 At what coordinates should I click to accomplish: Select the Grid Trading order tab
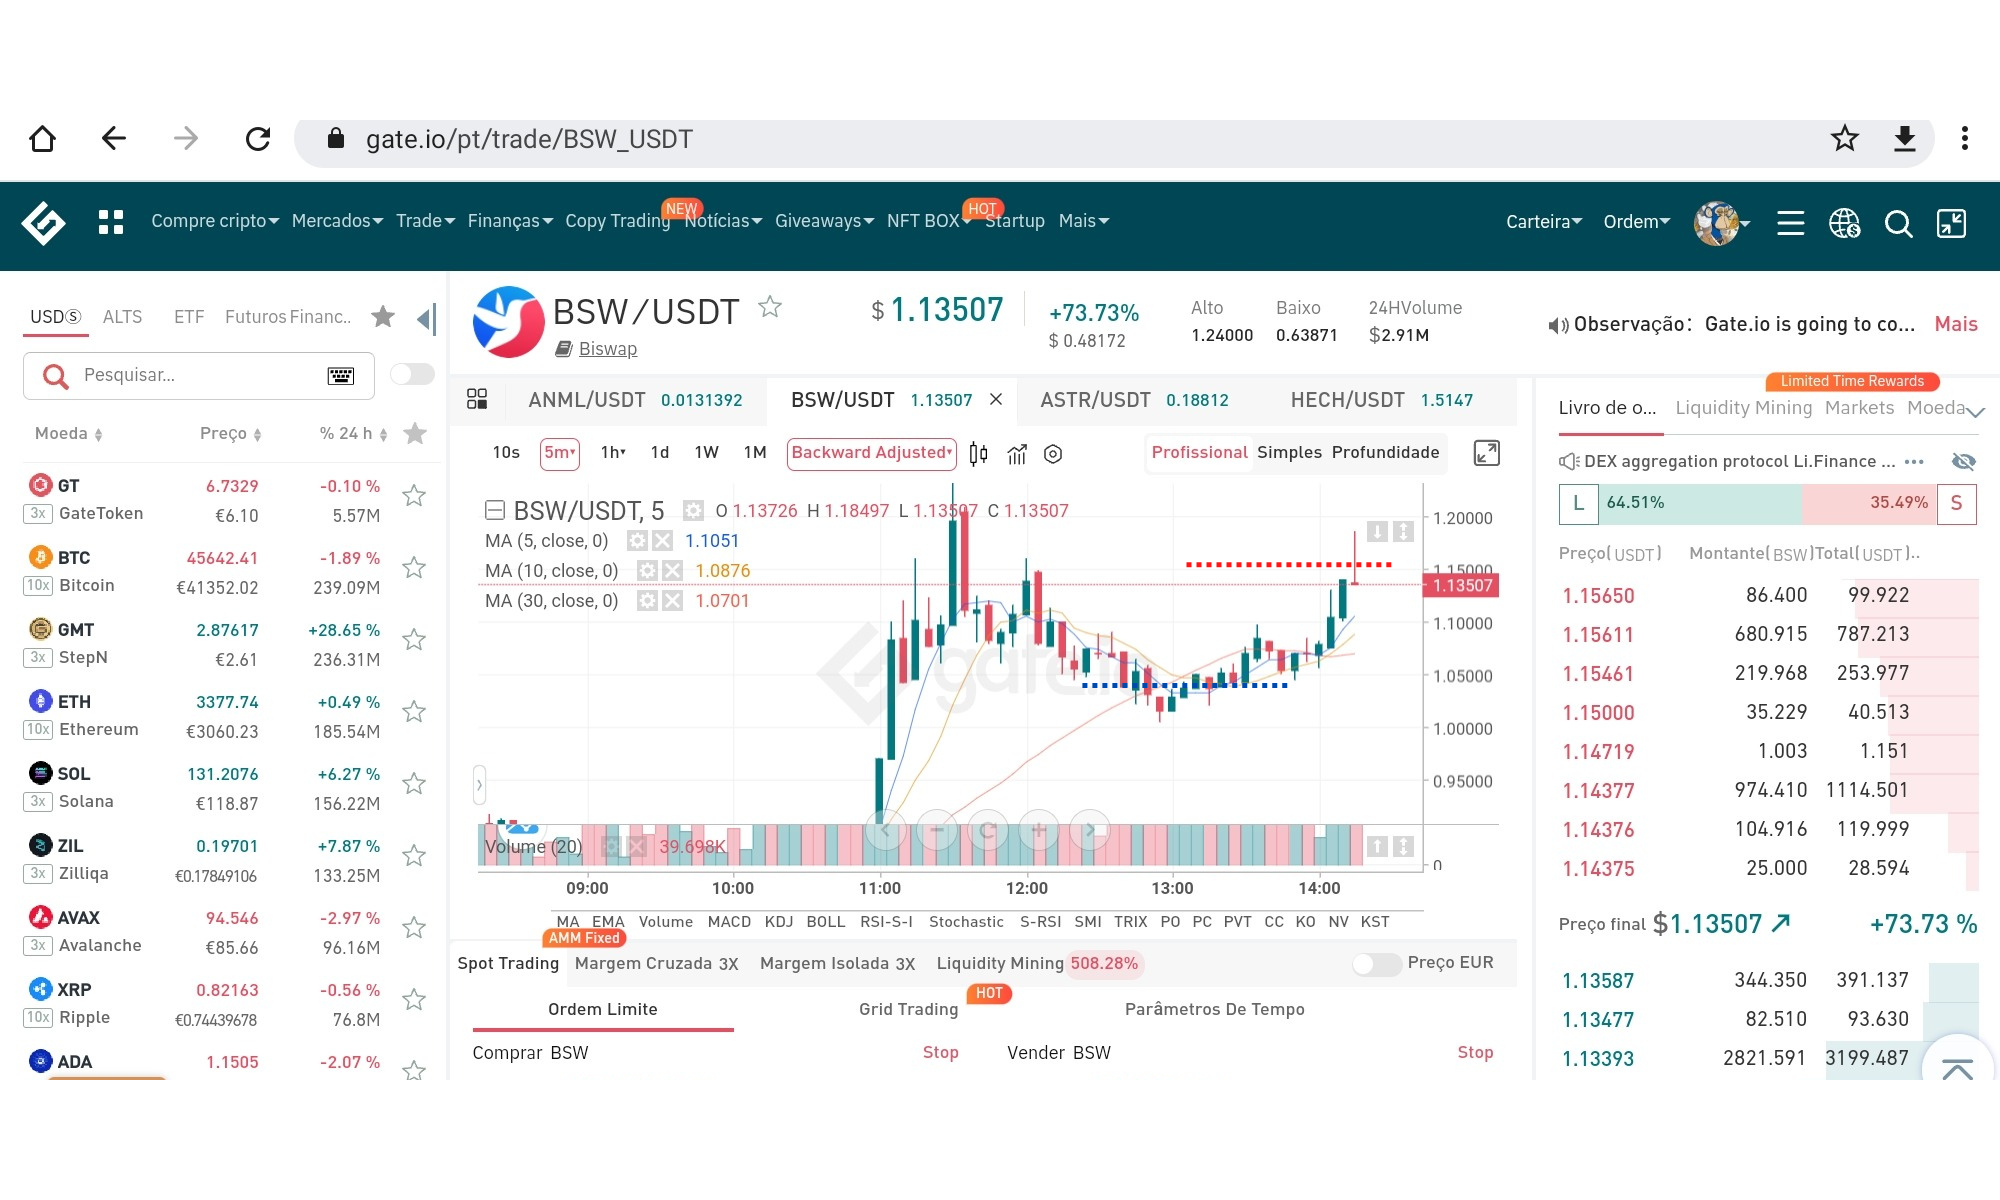(x=908, y=1010)
